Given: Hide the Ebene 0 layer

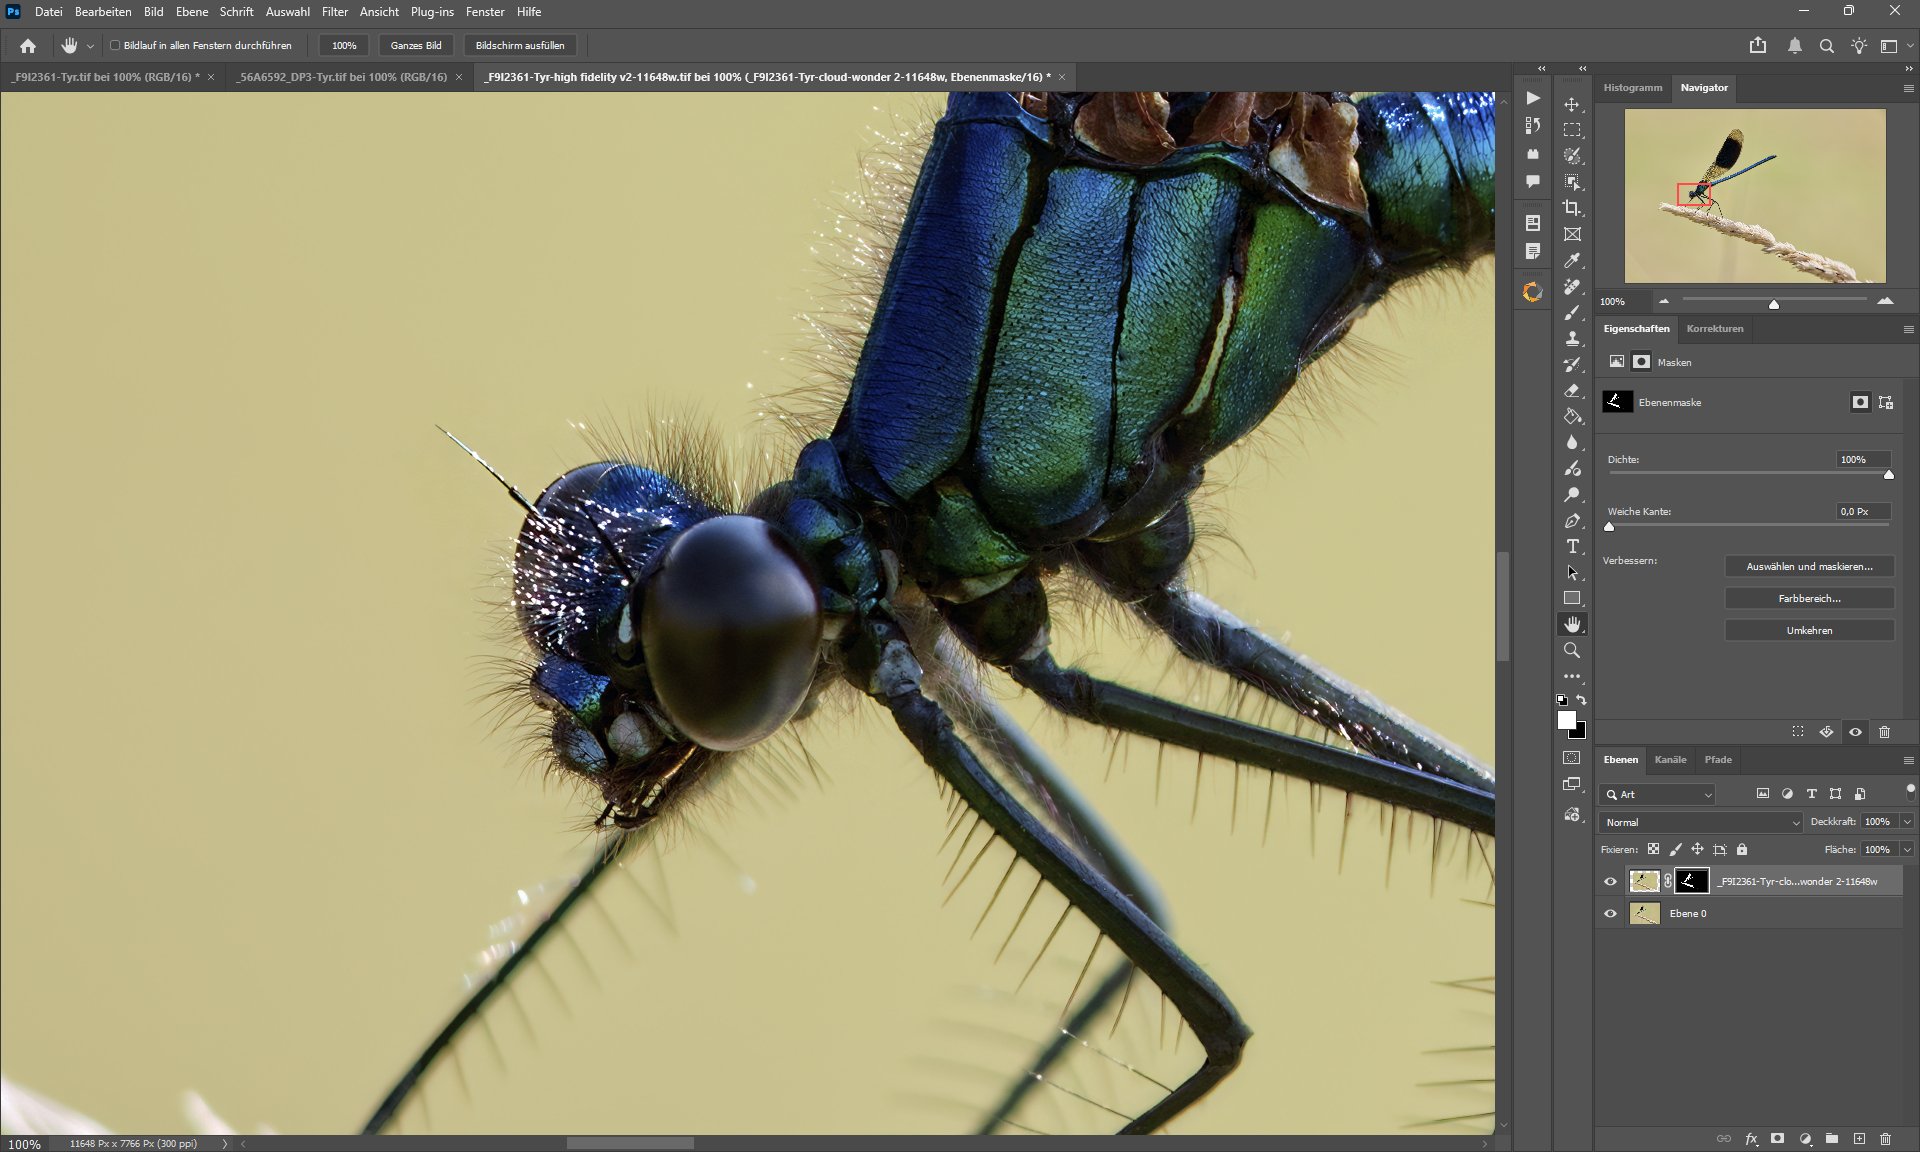Looking at the screenshot, I should 1610,913.
